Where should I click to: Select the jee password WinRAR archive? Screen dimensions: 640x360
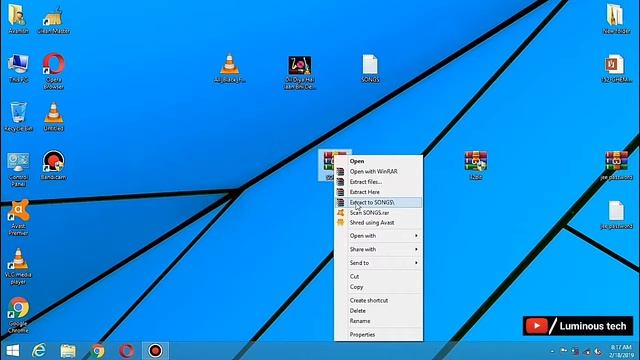616,165
